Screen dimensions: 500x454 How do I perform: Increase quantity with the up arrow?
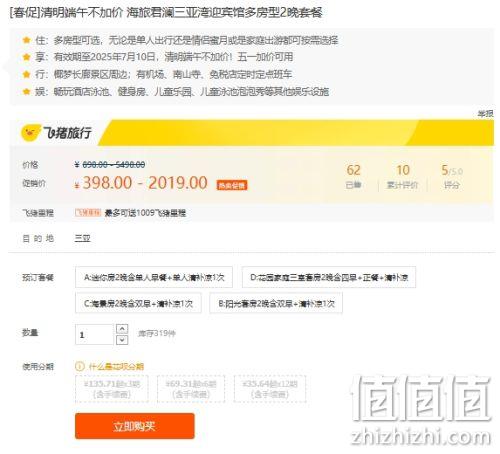point(122,329)
